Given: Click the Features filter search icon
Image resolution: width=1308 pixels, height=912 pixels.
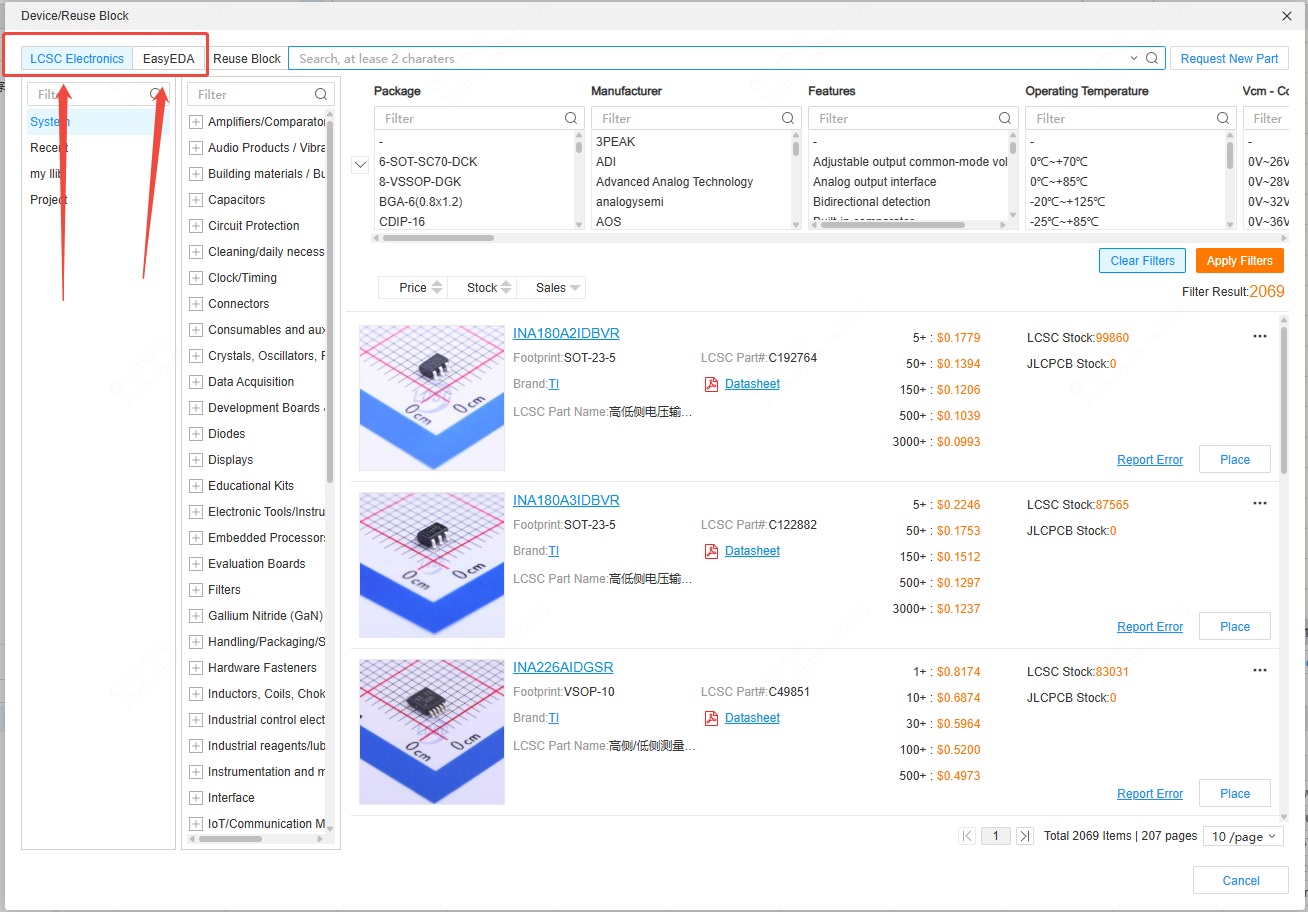Looking at the screenshot, I should pyautogui.click(x=1005, y=118).
